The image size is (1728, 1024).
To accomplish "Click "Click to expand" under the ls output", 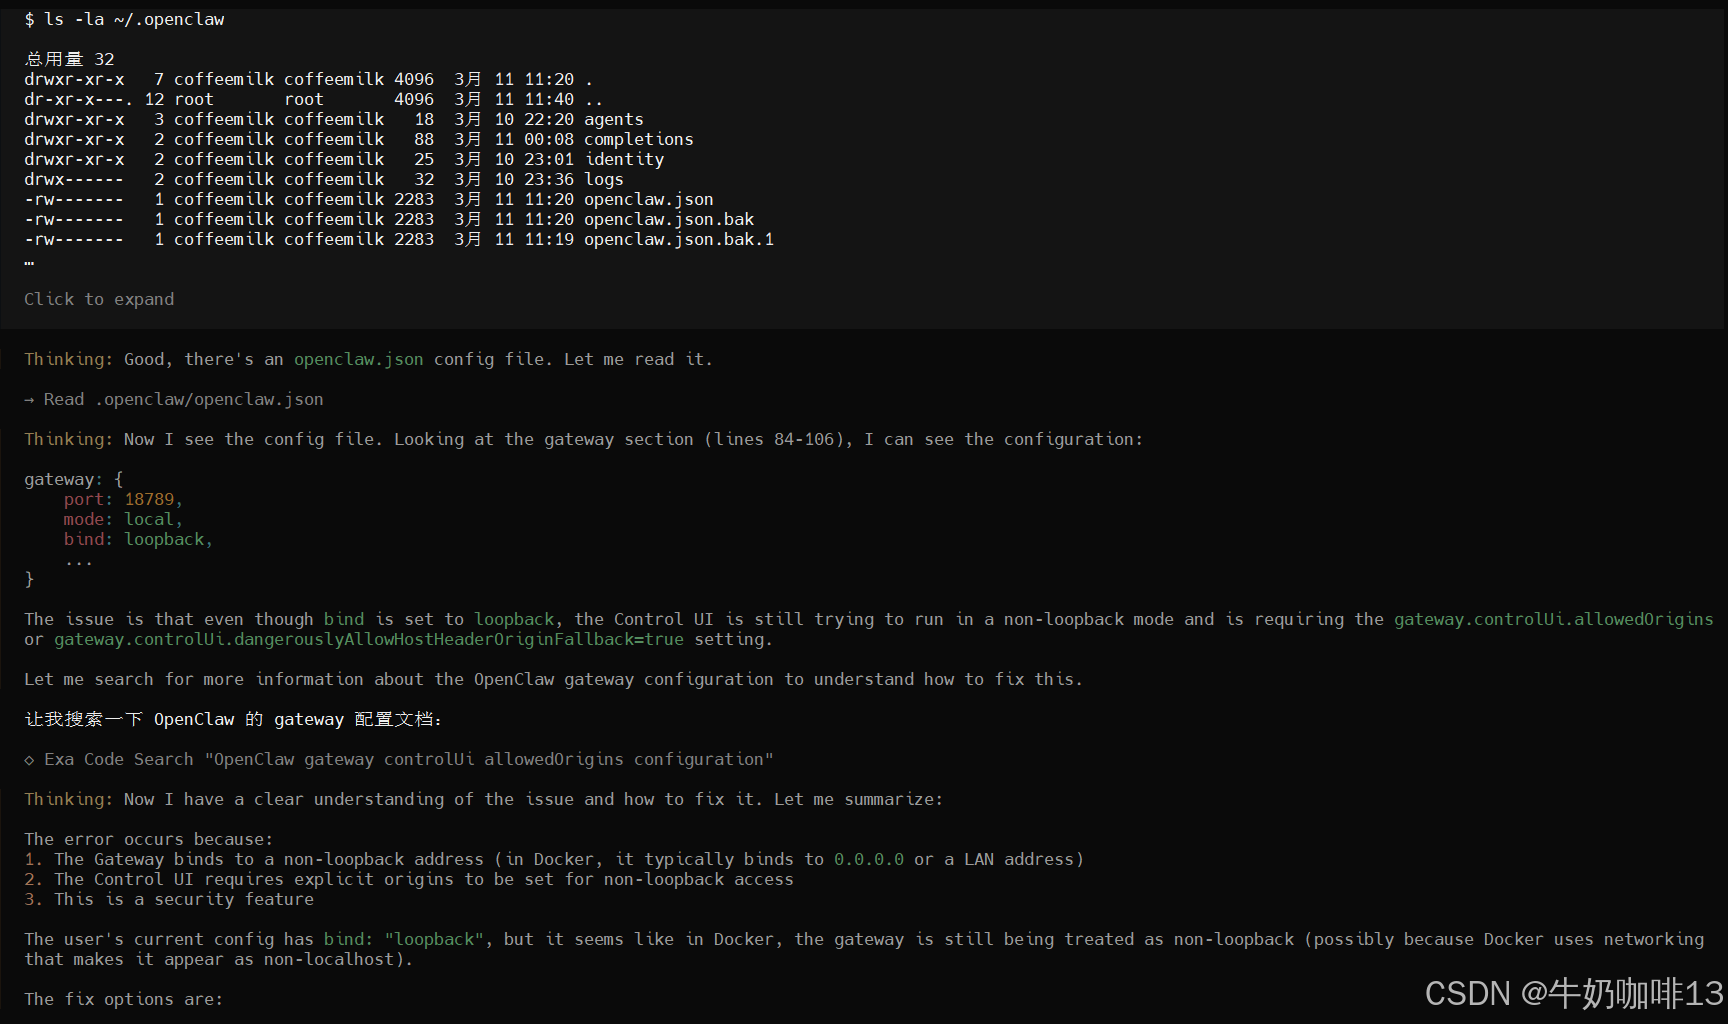I will (x=99, y=299).
